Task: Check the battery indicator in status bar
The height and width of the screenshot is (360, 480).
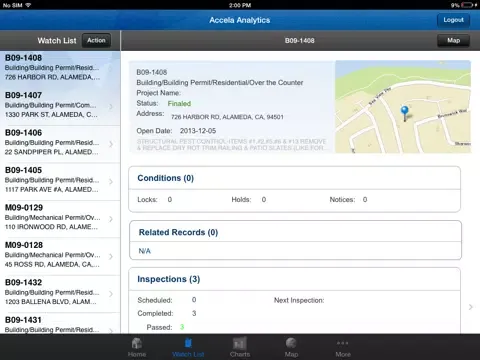Action: (x=467, y=5)
